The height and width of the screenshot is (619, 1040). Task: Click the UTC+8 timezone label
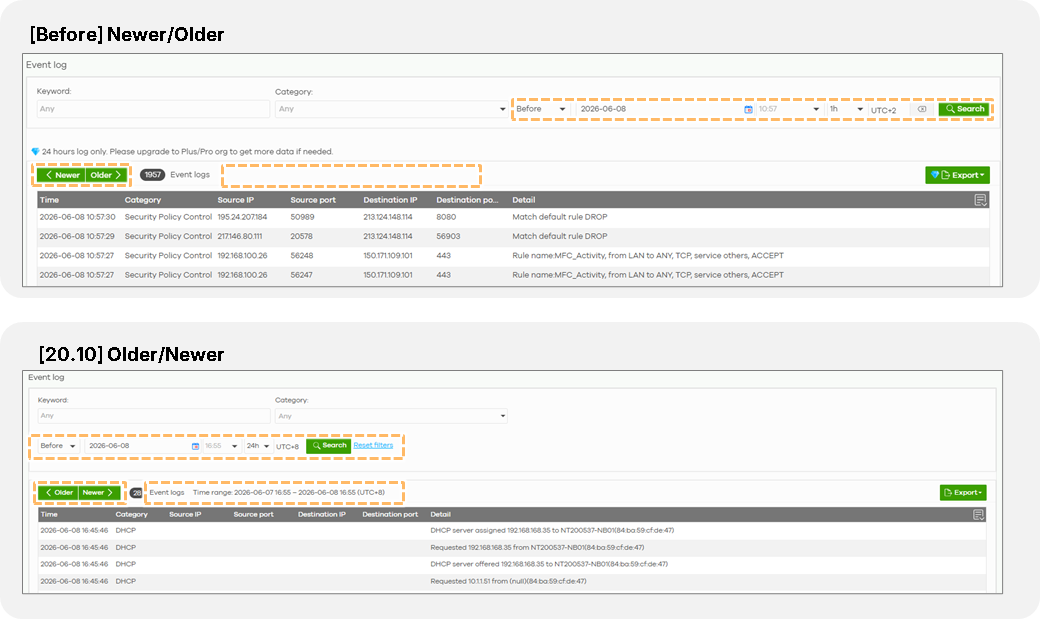(287, 447)
